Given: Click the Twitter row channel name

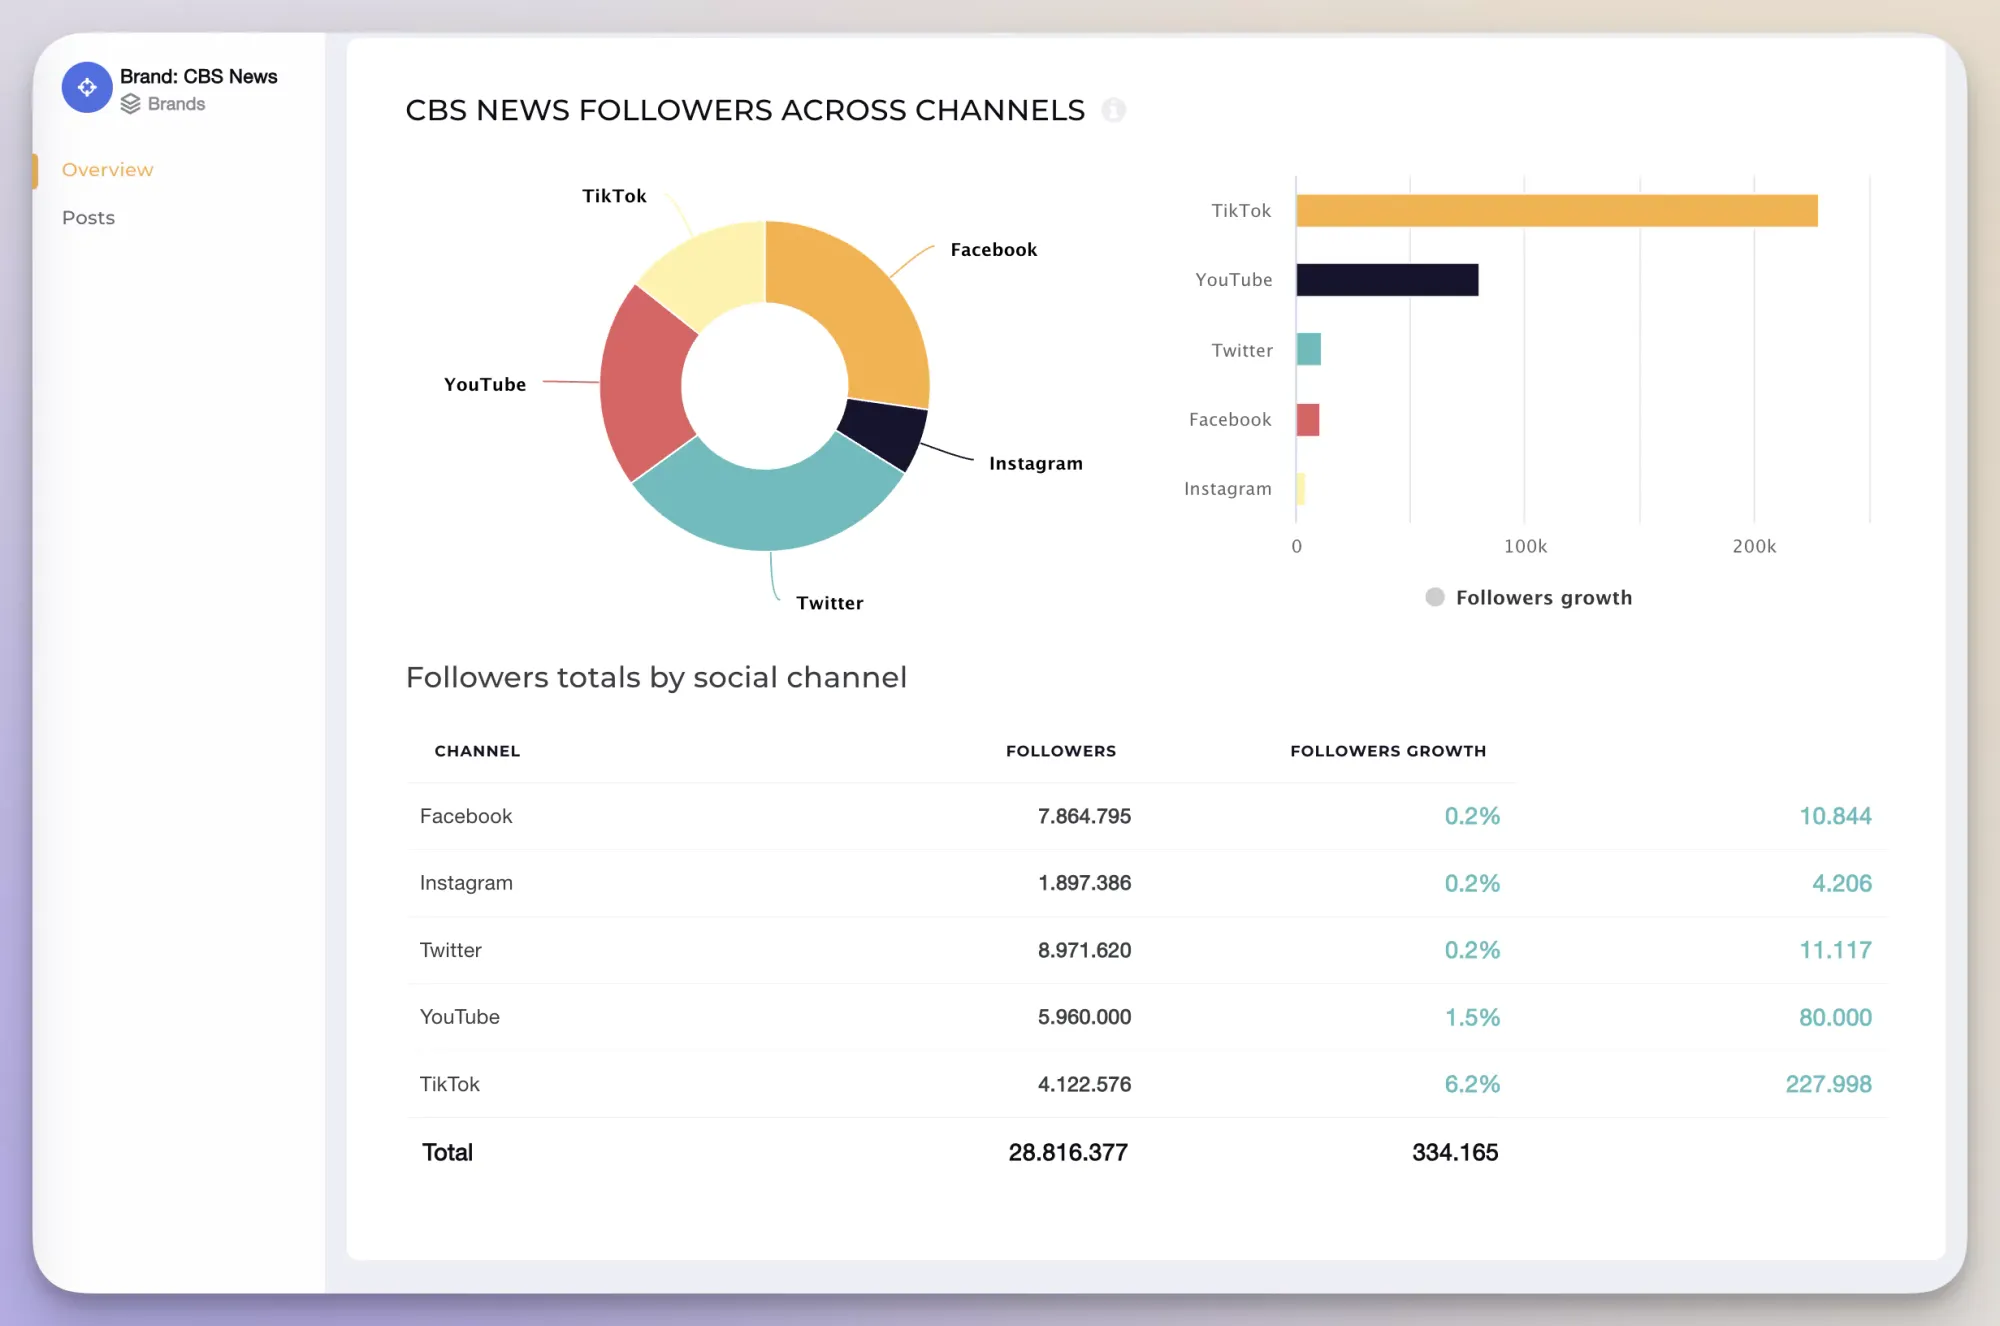Looking at the screenshot, I should pos(451,950).
